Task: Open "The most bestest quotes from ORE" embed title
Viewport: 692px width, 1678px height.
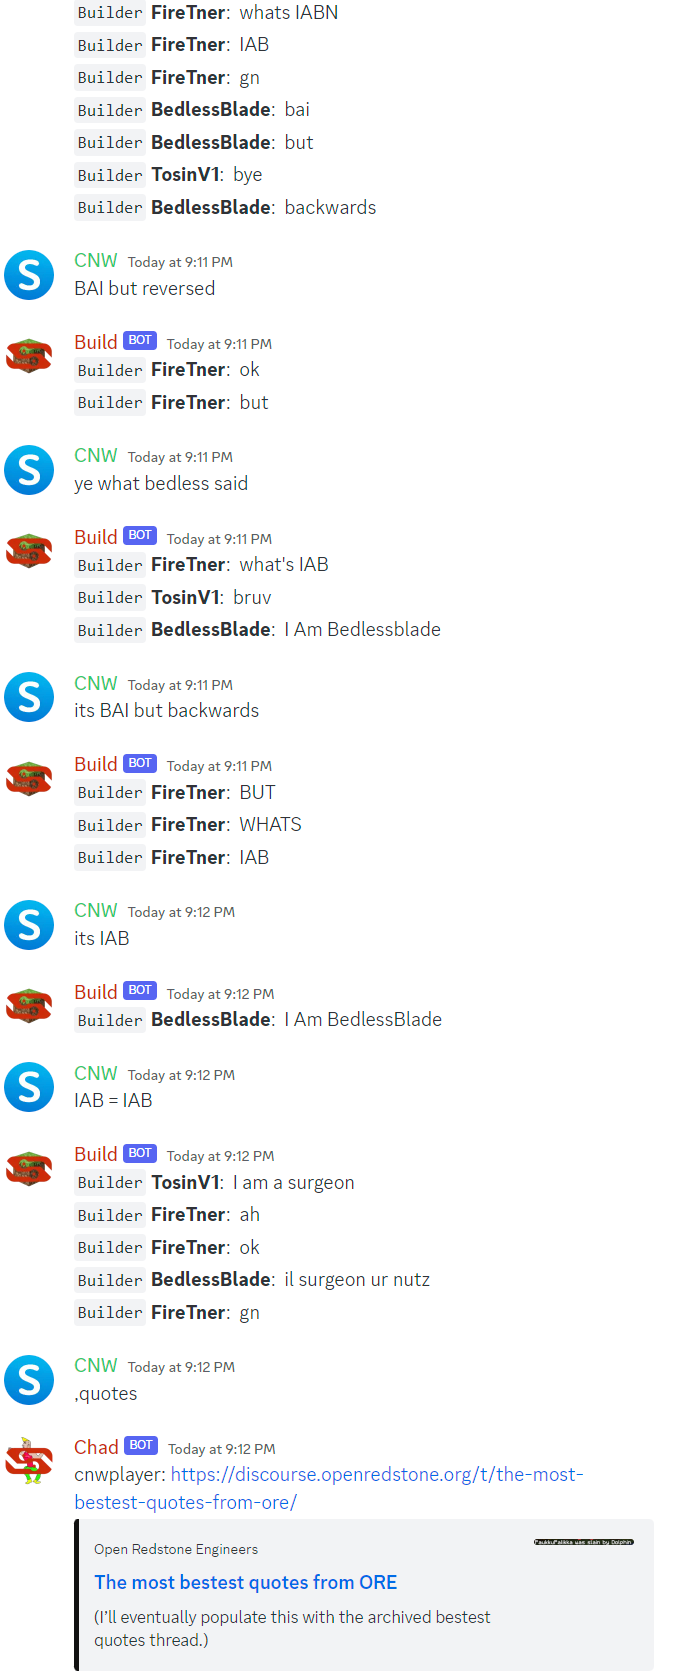Action: [245, 1582]
